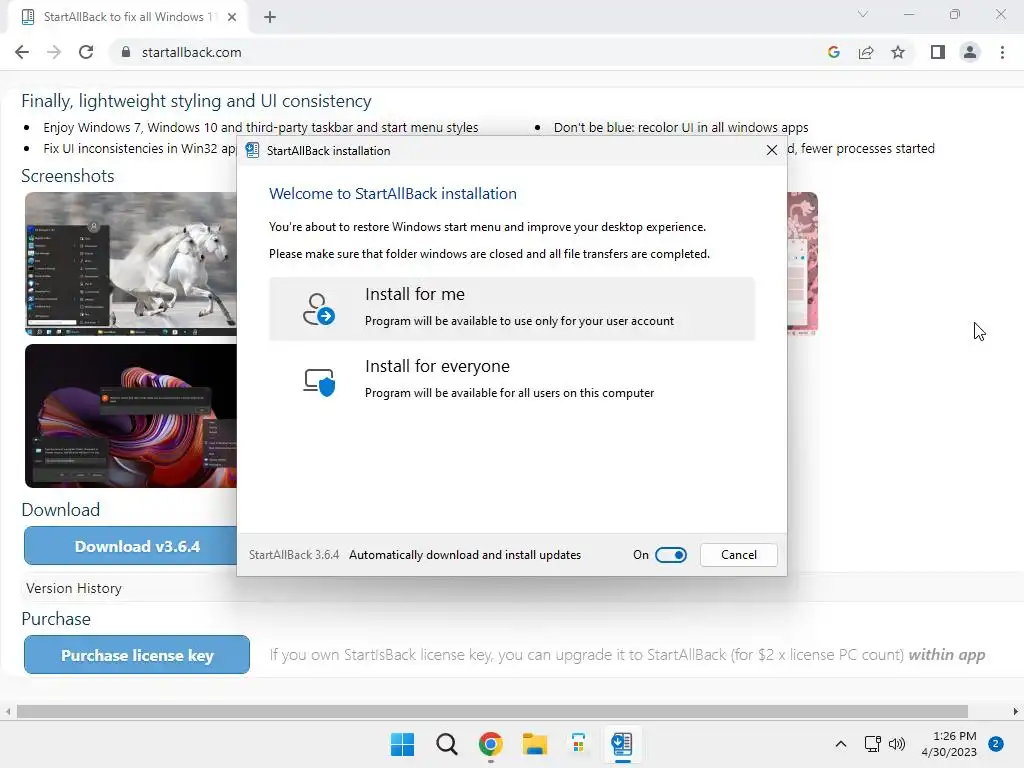Close the StartAllBack browser tab
The width and height of the screenshot is (1024, 768).
pos(232,17)
